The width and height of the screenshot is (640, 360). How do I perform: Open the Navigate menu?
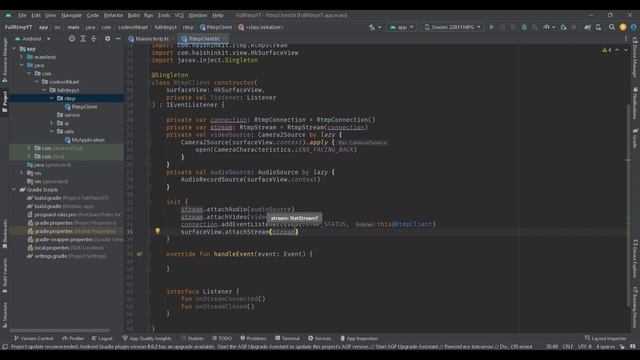tap(71, 15)
